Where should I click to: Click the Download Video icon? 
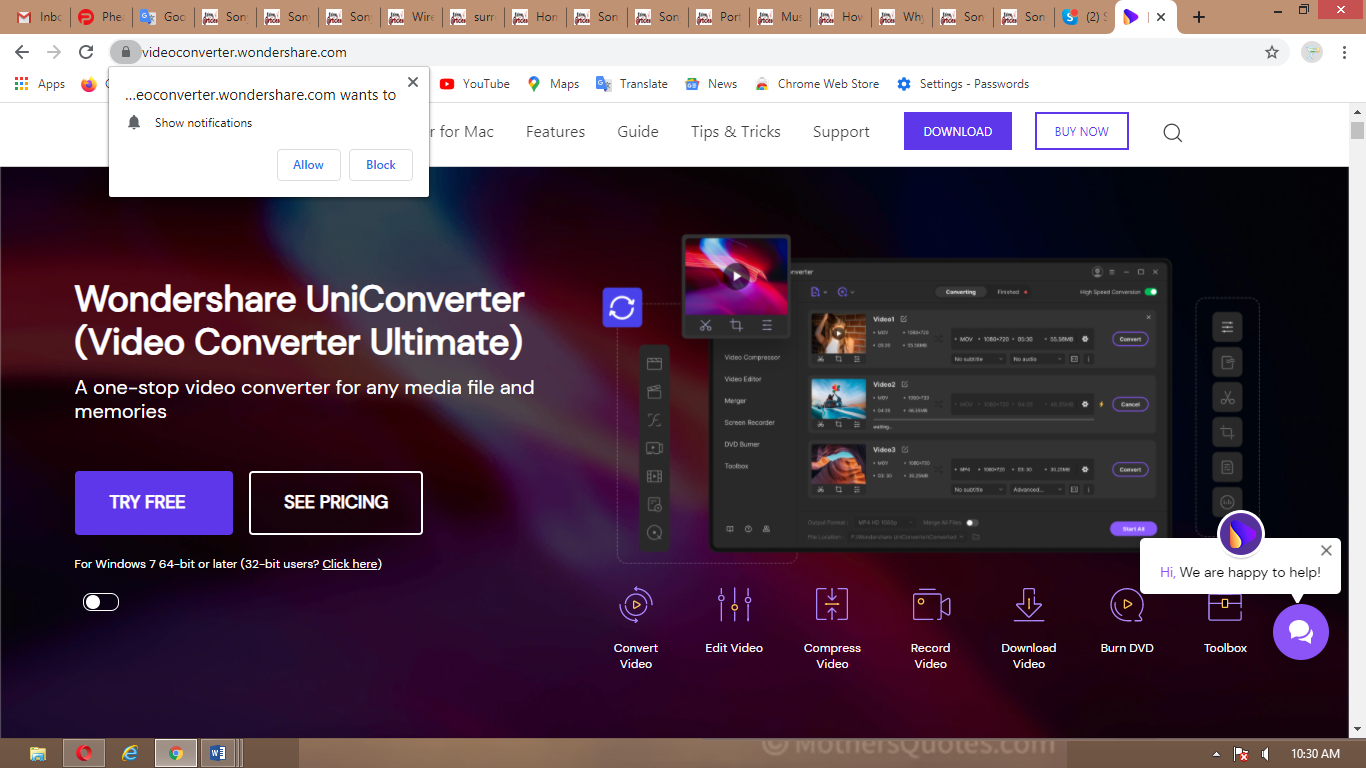coord(1028,606)
